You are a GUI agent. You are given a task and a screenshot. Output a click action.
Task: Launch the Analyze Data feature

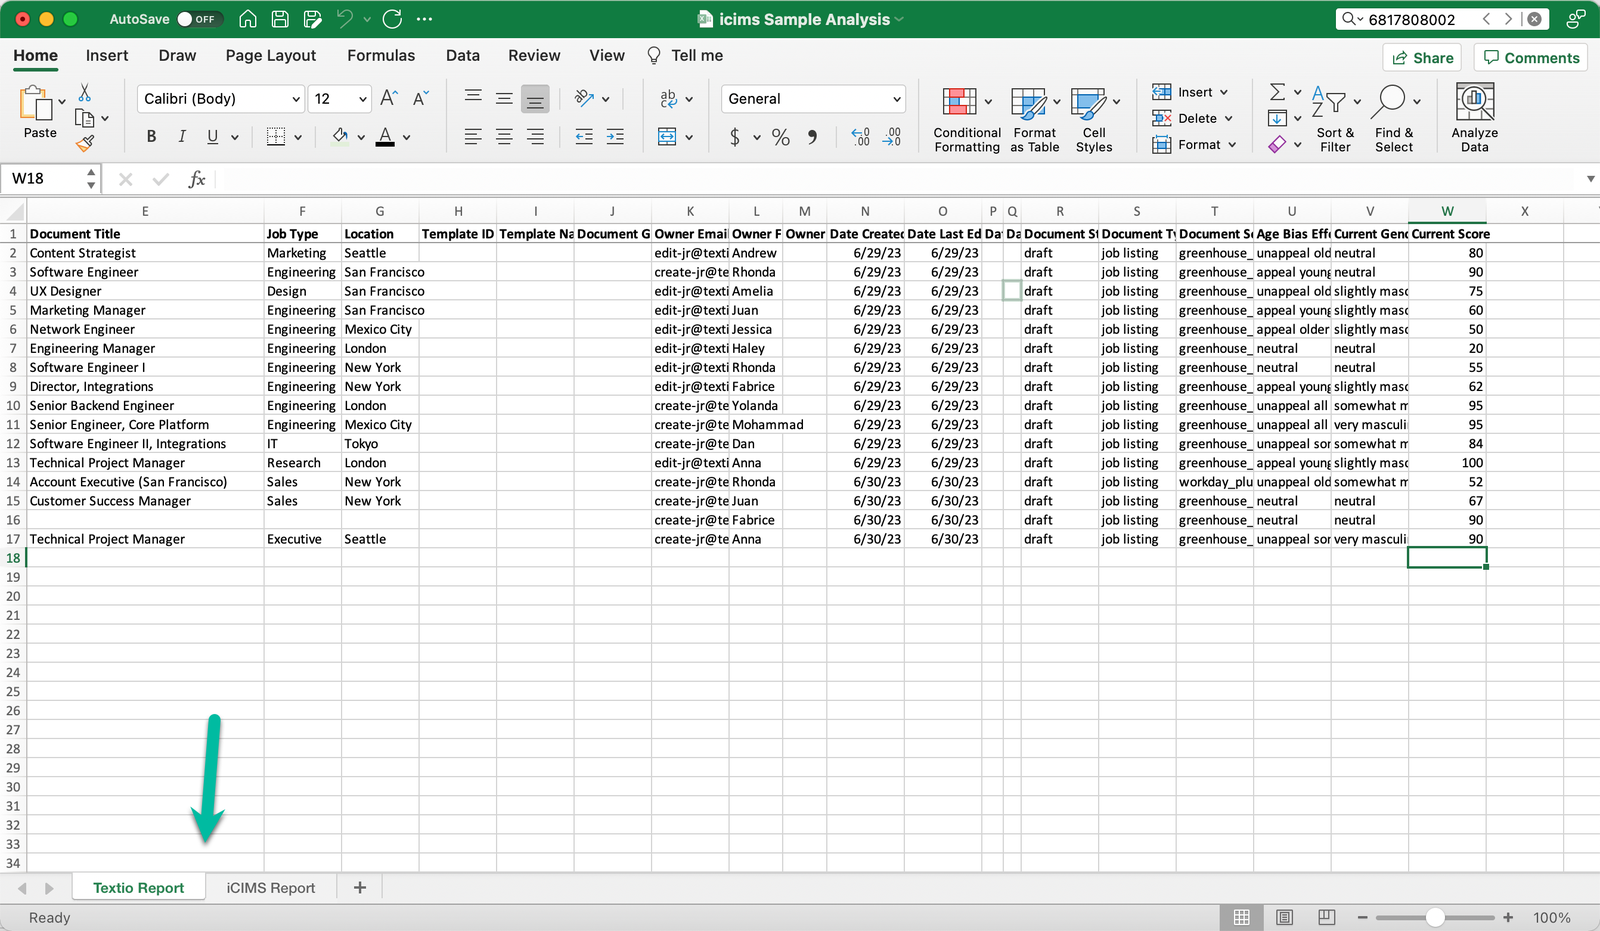[1474, 117]
